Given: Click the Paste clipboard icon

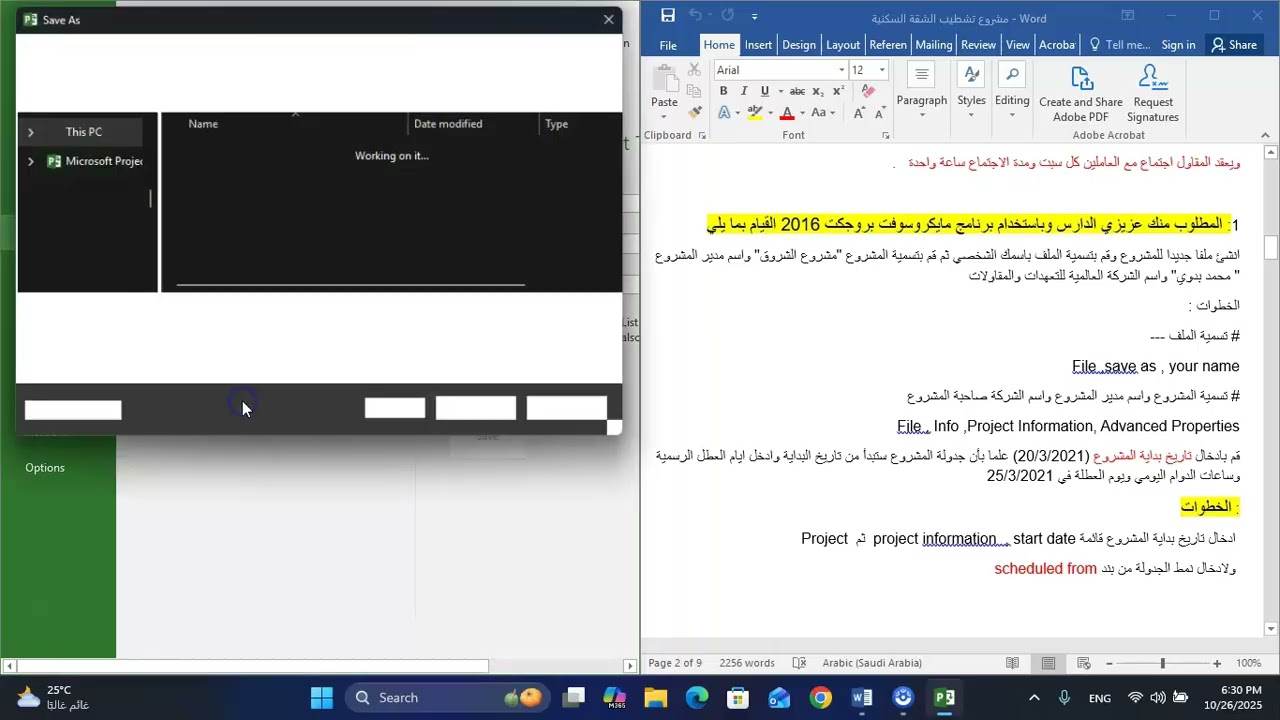Looking at the screenshot, I should 664,77.
